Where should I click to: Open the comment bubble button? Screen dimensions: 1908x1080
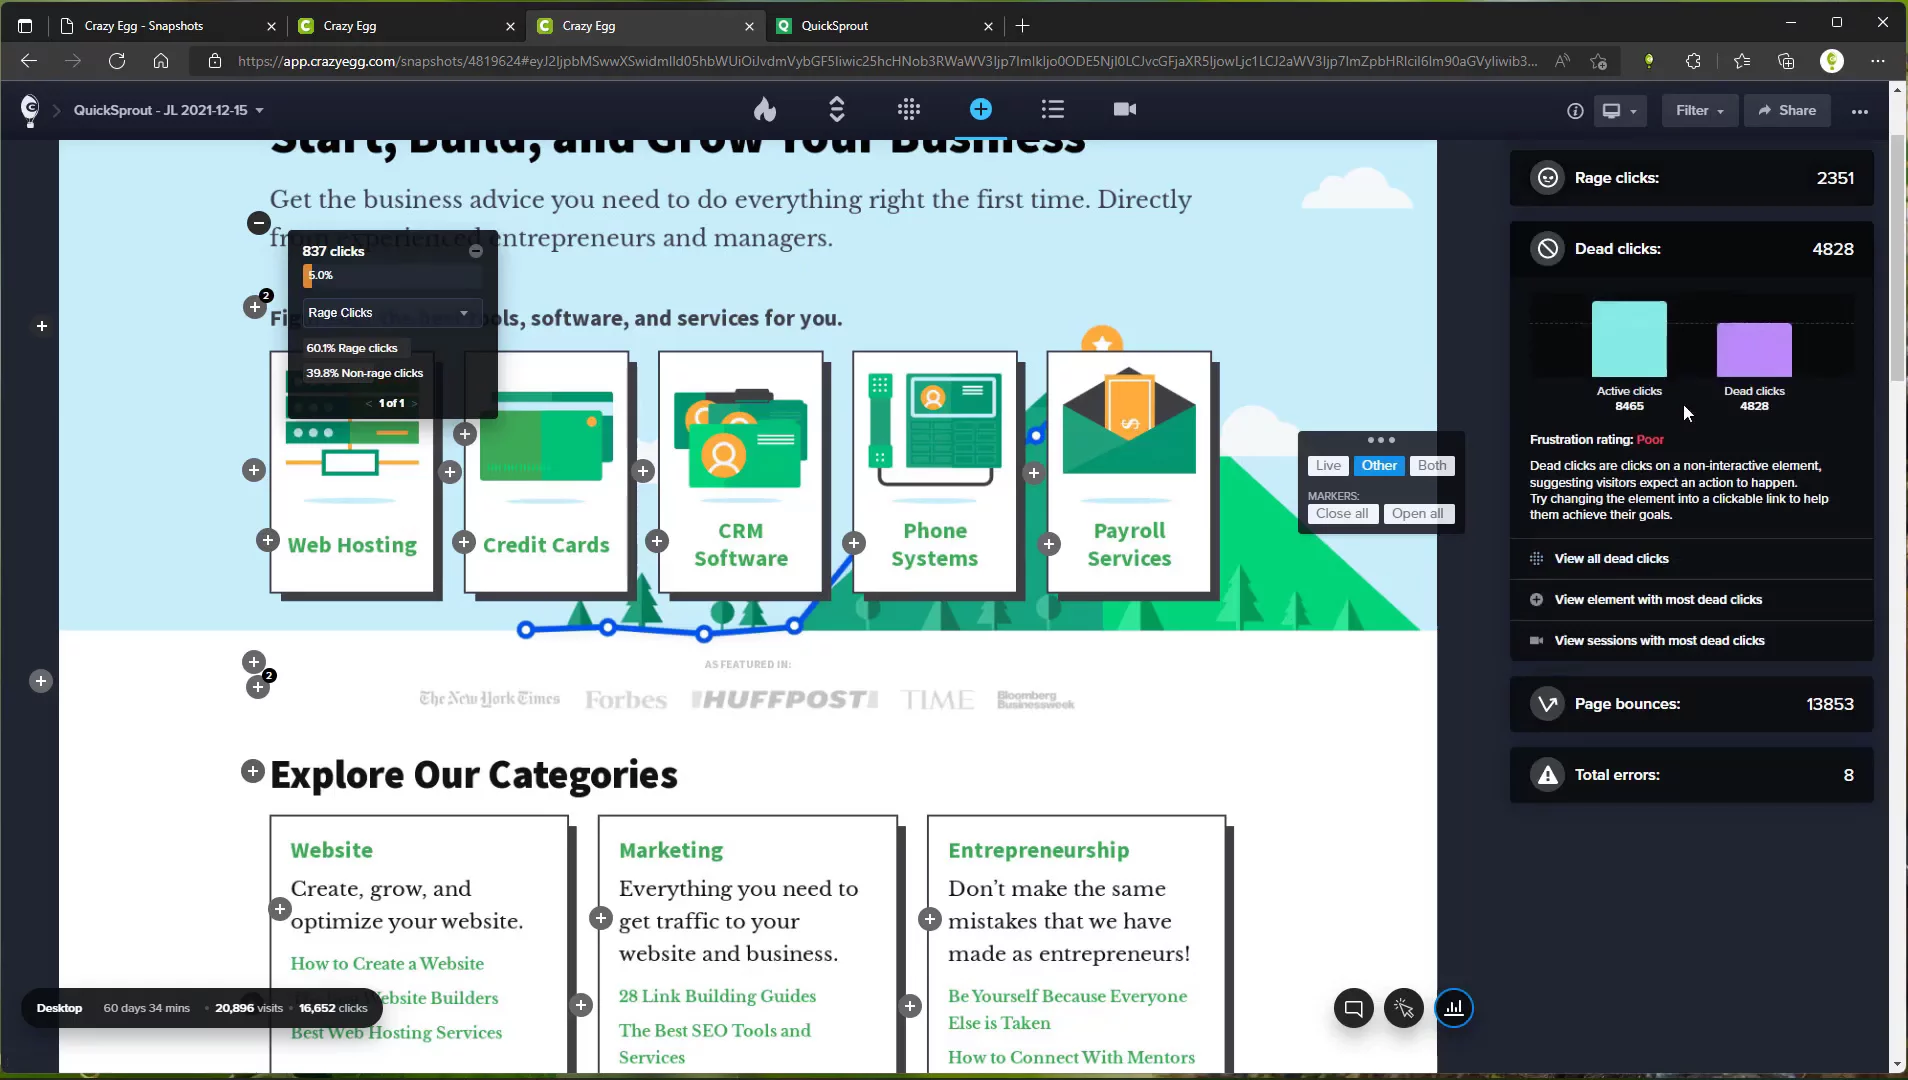(1353, 1008)
